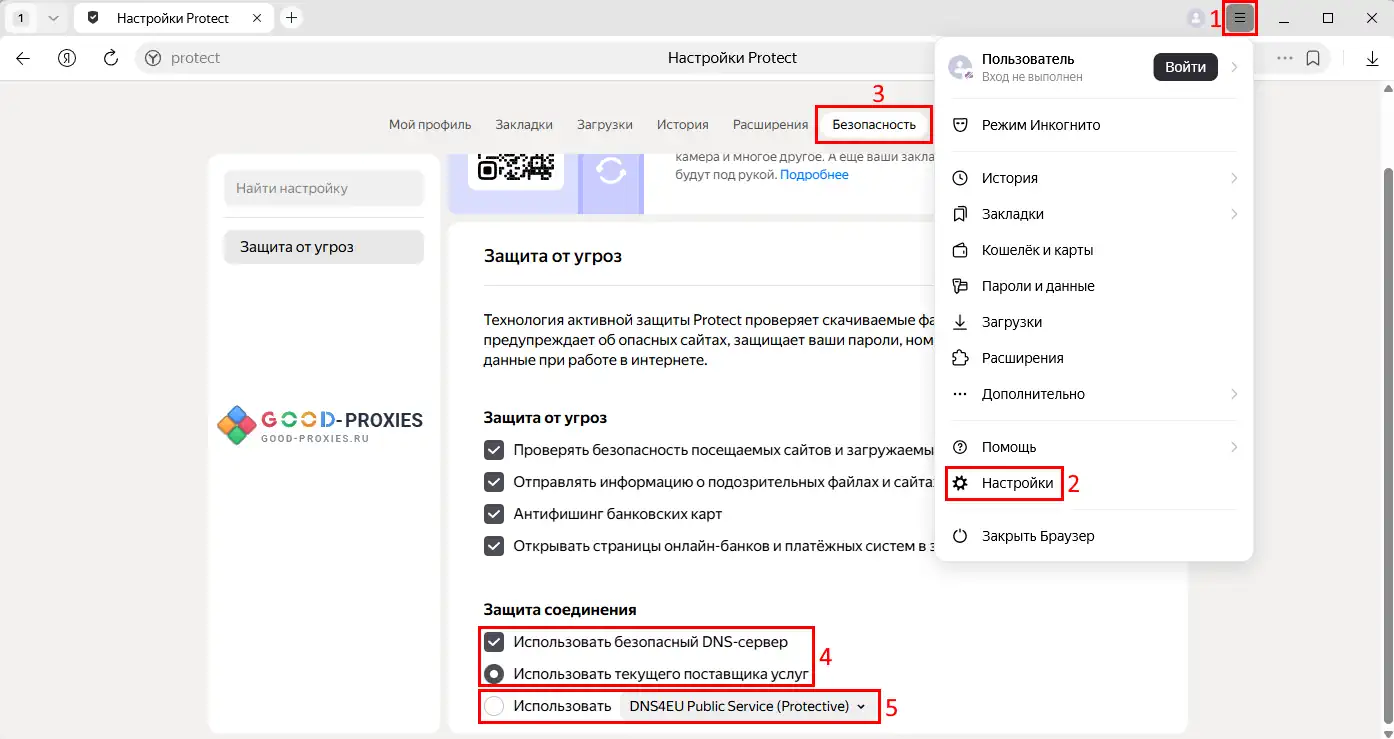The image size is (1394, 739).
Task: Toggle Проверять безопасность посещаемых сайтов checkbox
Action: (x=494, y=450)
